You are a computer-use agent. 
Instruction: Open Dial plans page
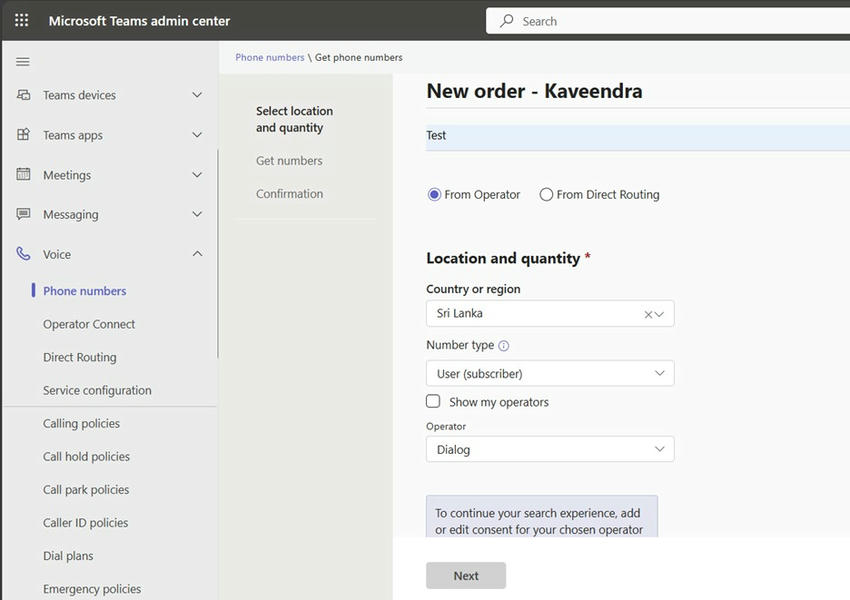[68, 556]
